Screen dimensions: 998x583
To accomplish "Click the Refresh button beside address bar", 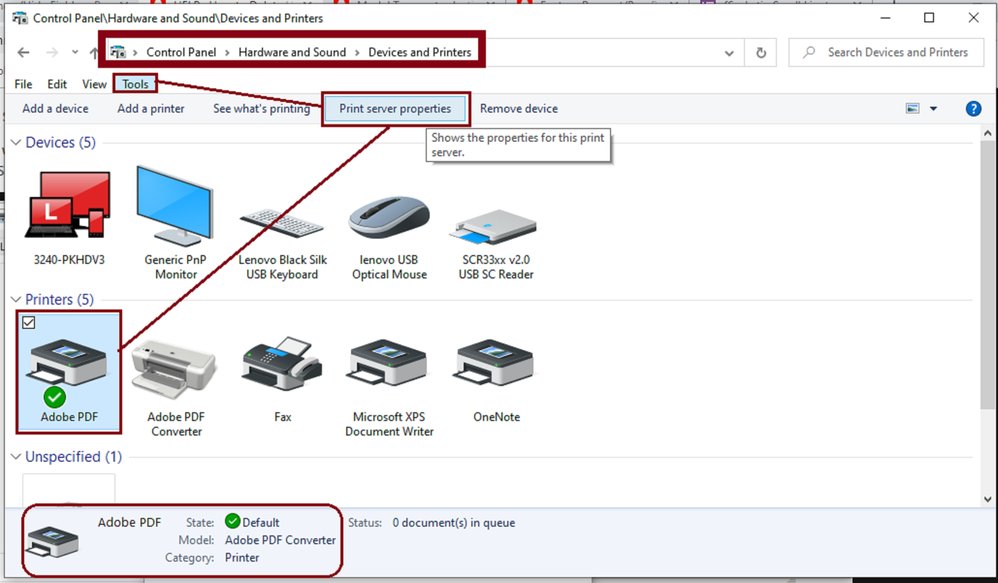I will [761, 53].
